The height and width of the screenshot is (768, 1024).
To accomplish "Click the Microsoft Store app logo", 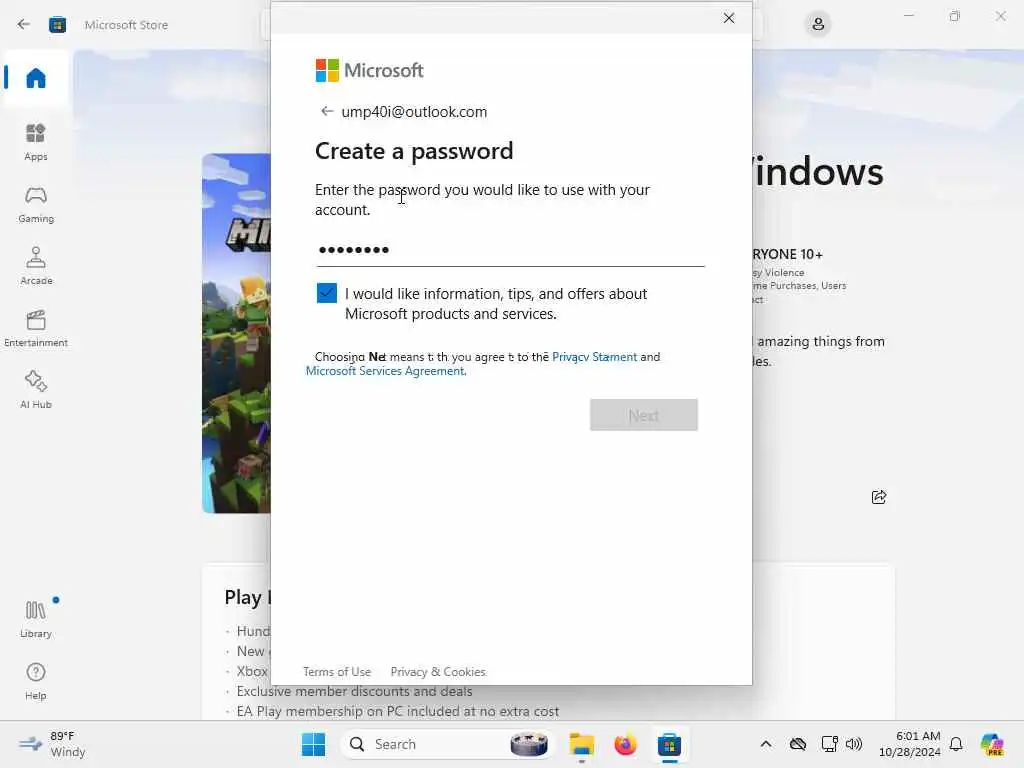I will (57, 25).
